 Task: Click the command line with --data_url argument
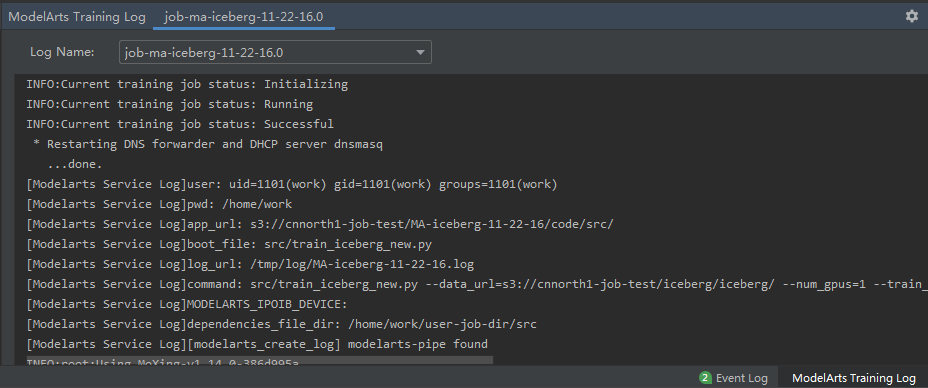476,284
